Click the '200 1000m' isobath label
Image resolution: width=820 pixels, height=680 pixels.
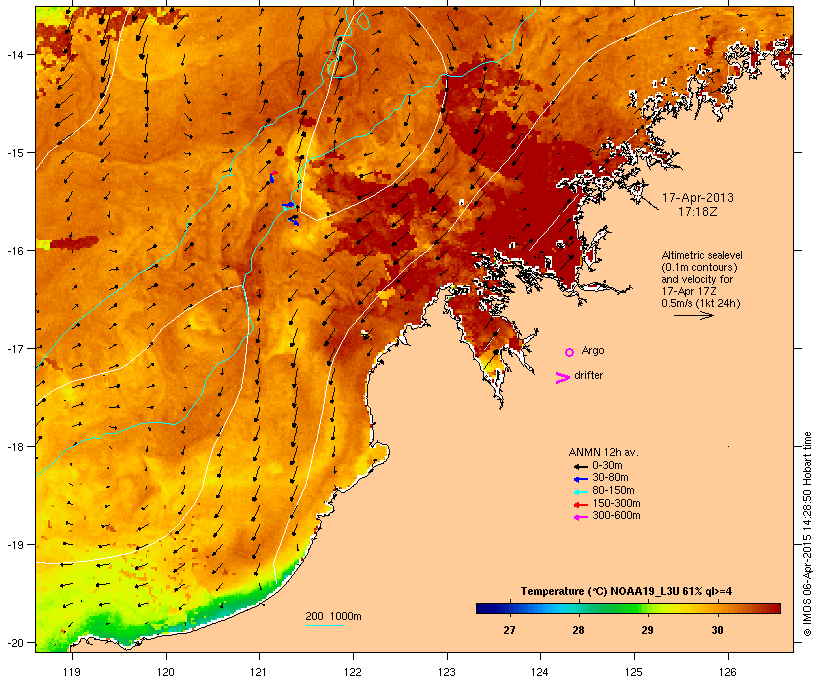pyautogui.click(x=333, y=616)
